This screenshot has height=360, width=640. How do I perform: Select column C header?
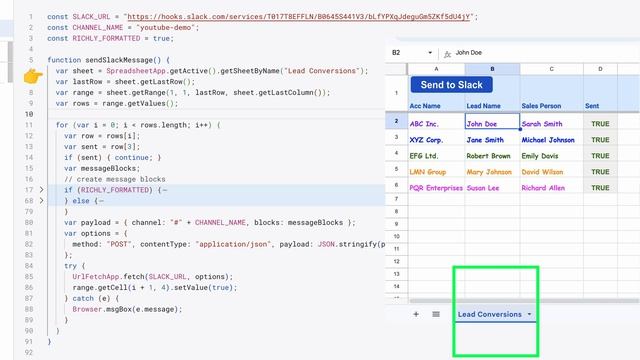(x=551, y=69)
